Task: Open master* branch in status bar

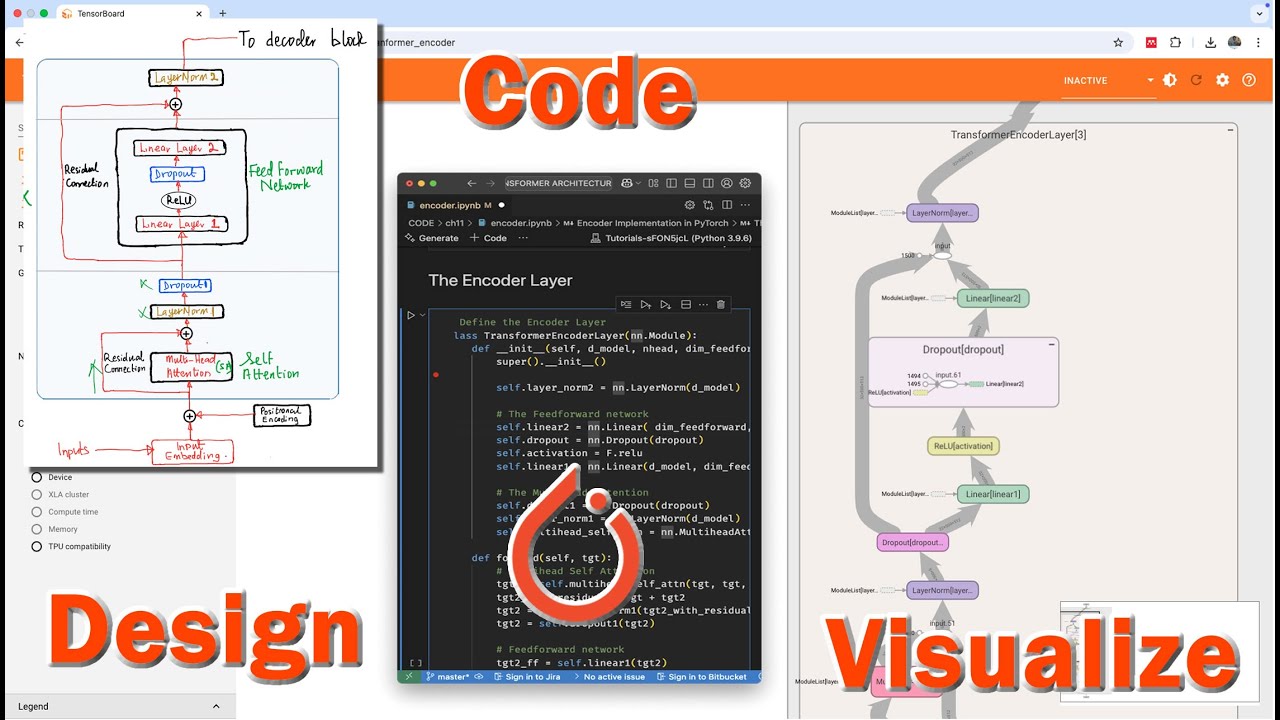Action: pos(447,677)
